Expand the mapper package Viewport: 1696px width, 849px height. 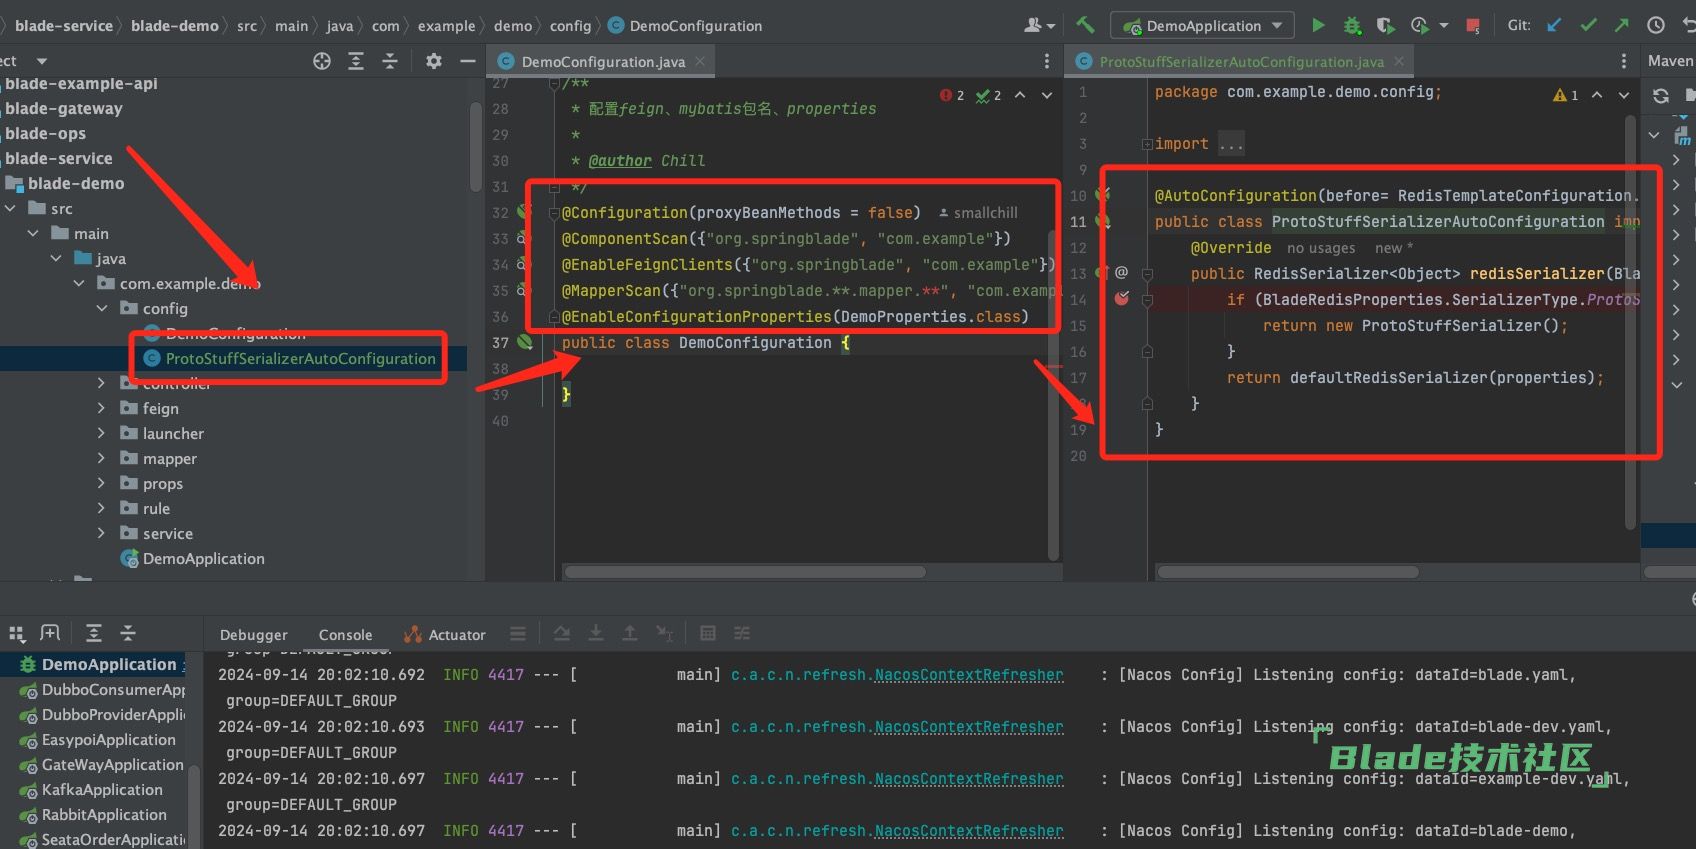pos(101,458)
